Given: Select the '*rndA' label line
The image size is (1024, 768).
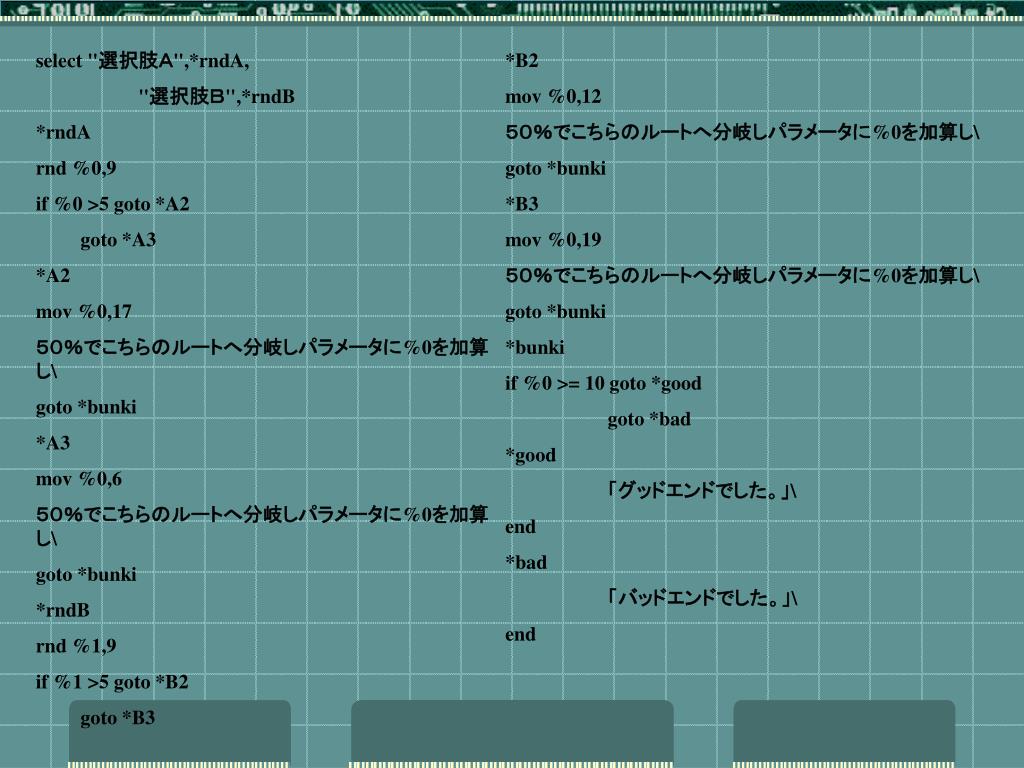Looking at the screenshot, I should point(63,133).
